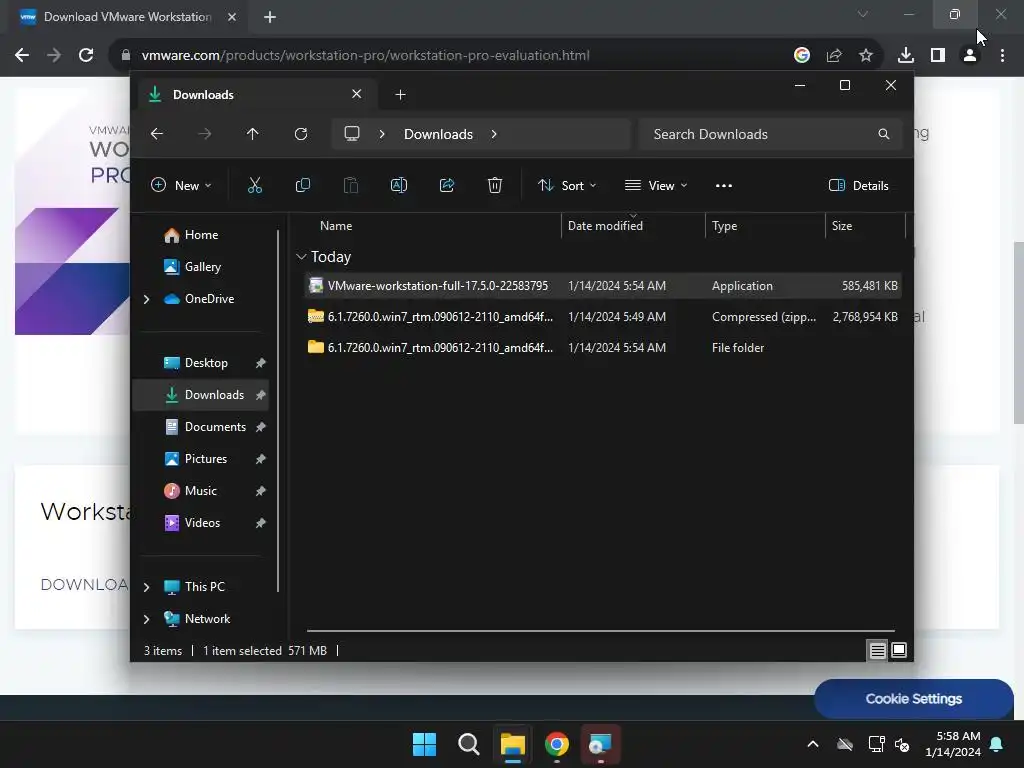
Task: Expand Network in navigation pane
Action: point(146,619)
